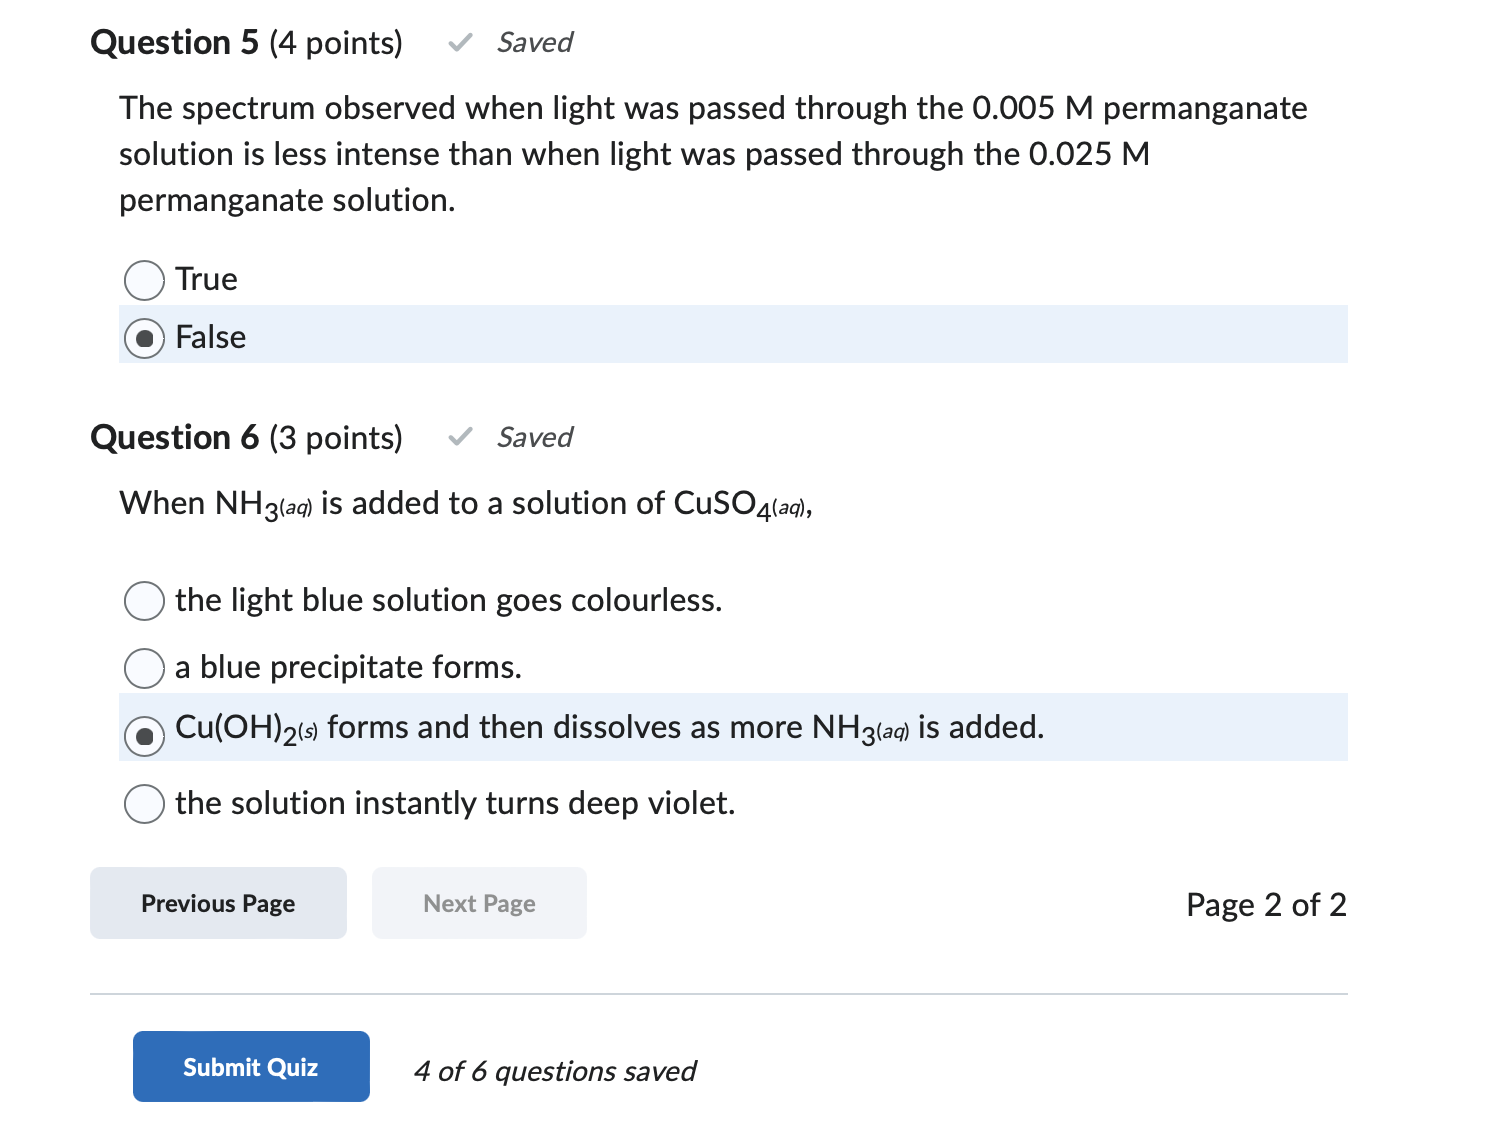Click the NH3 added to CuSO4 question text
This screenshot has width=1498, height=1131.
click(465, 503)
